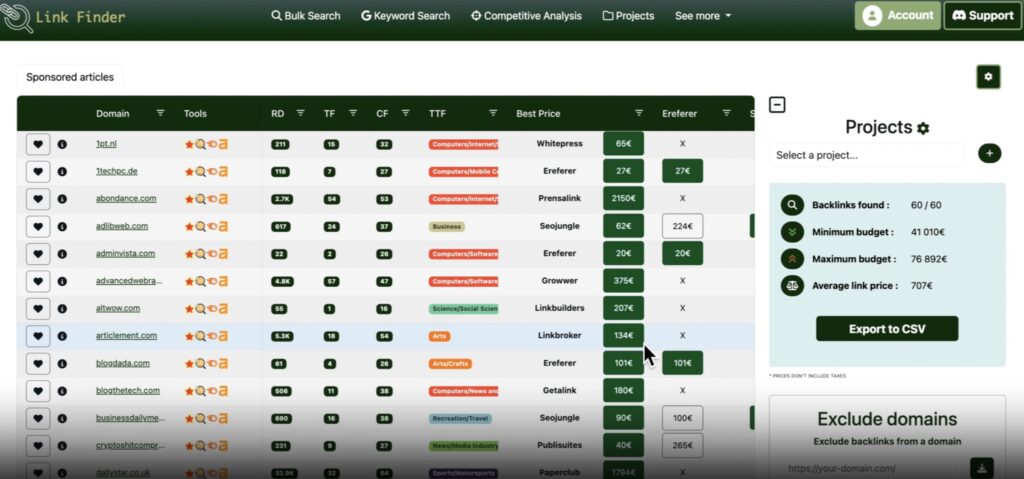Screen dimensions: 1024x479
Task: Show info for adlibweb.com
Action: [62, 226]
